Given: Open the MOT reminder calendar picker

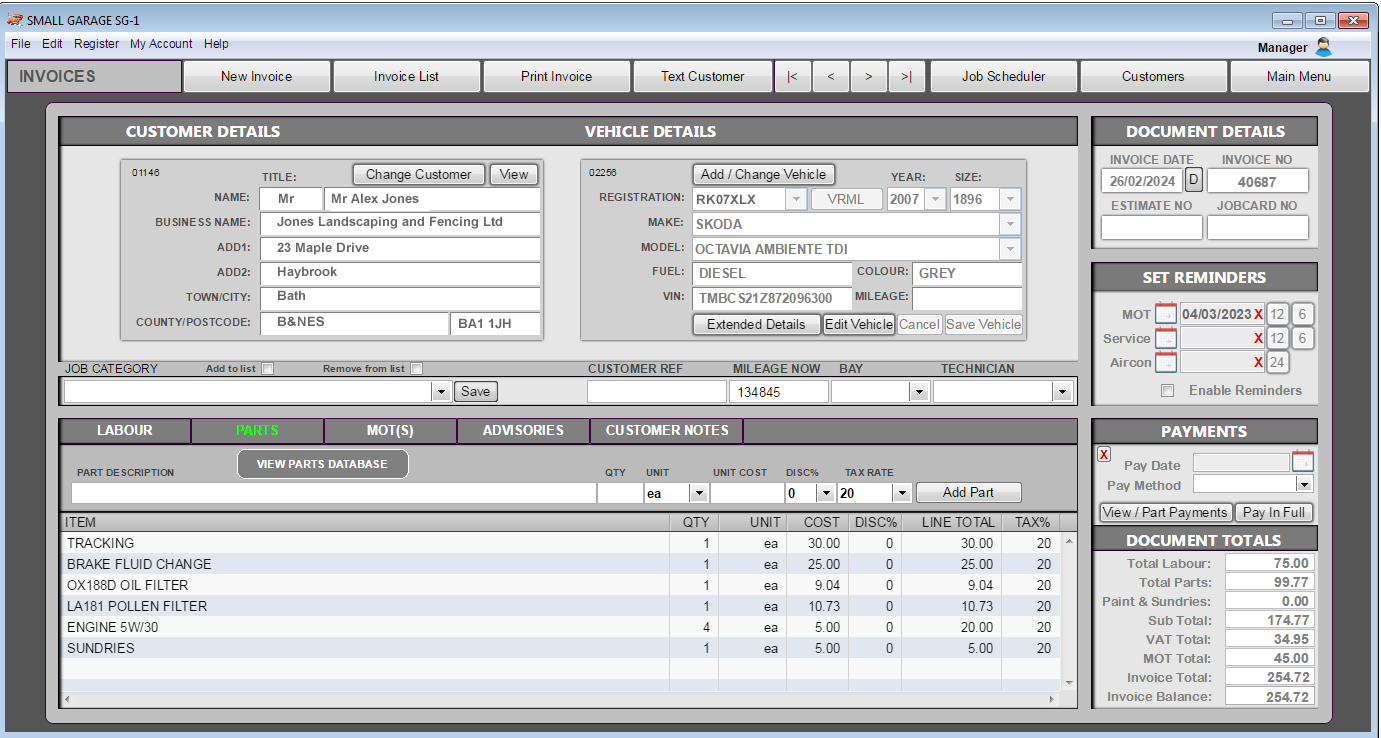Looking at the screenshot, I should click(1167, 313).
